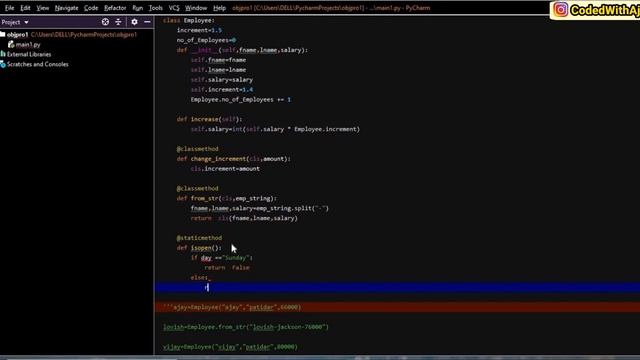Screen dimensions: 640x360
Task: Click the 'Employee.no_of_Employees += 1' line
Action: [241, 100]
